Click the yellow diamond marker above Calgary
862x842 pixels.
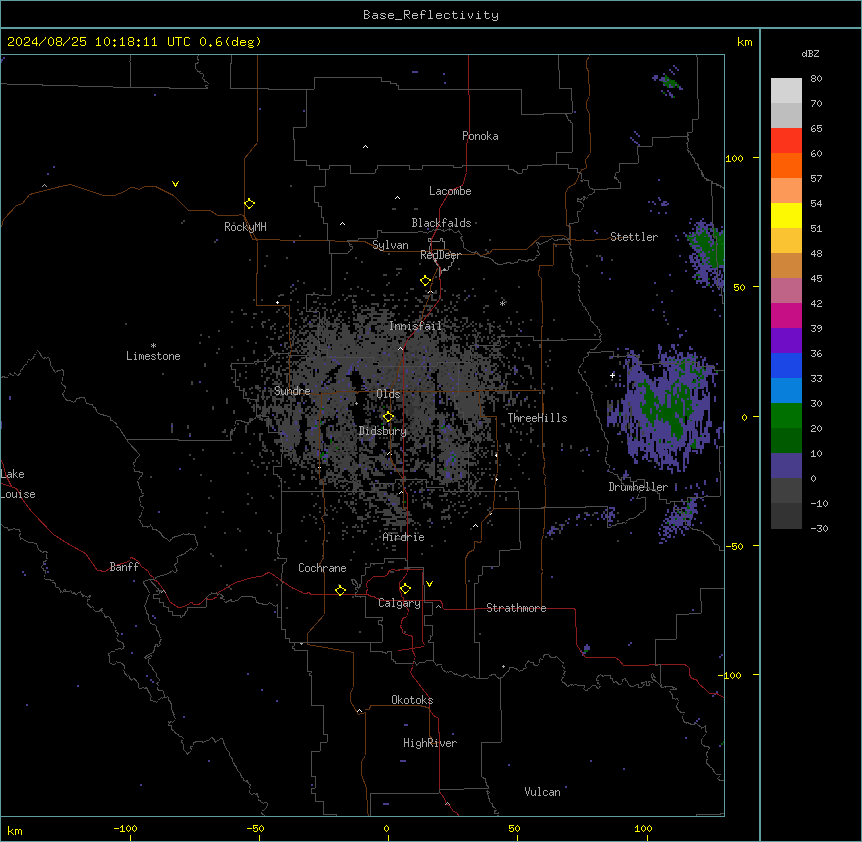(x=405, y=589)
